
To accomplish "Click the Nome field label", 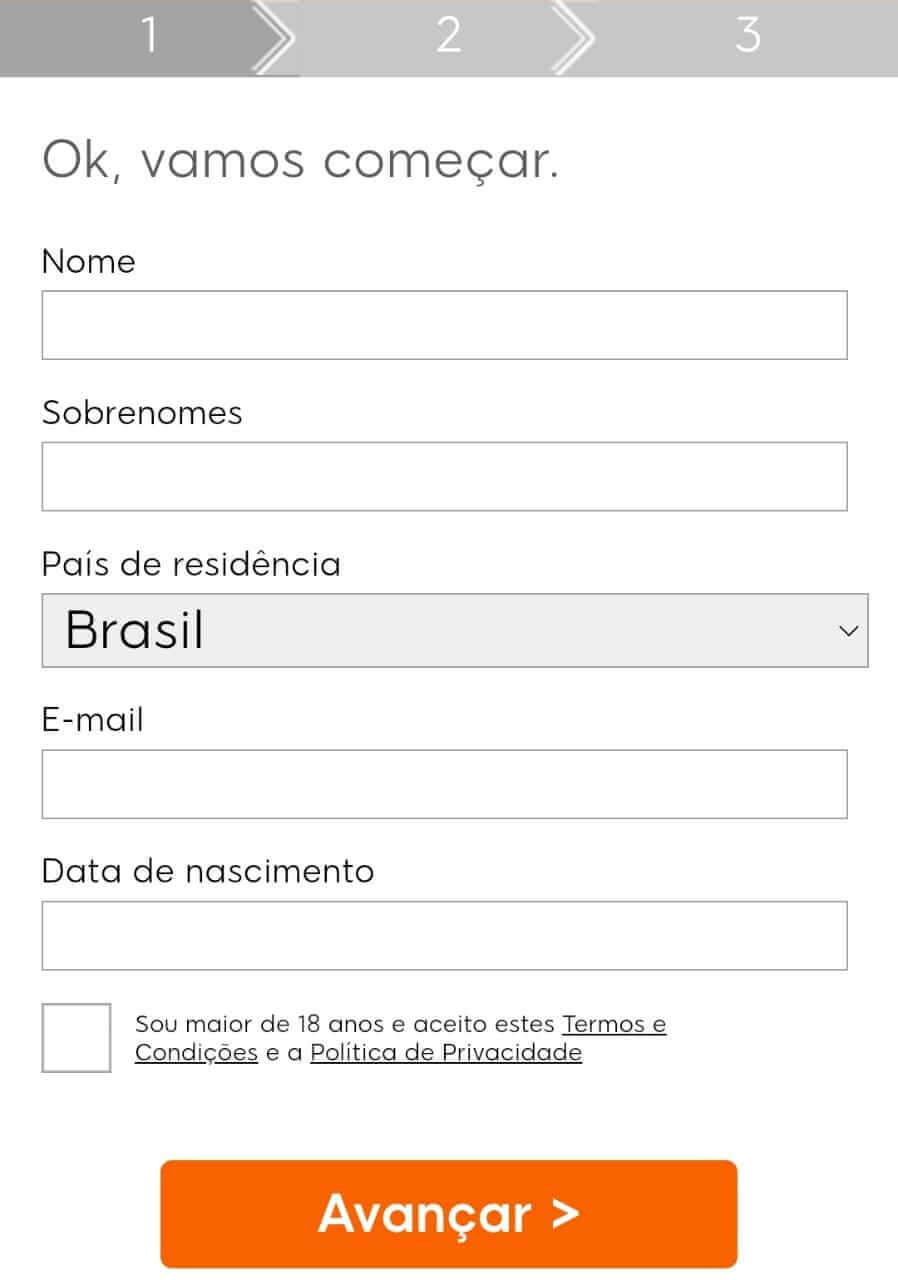I will point(88,261).
